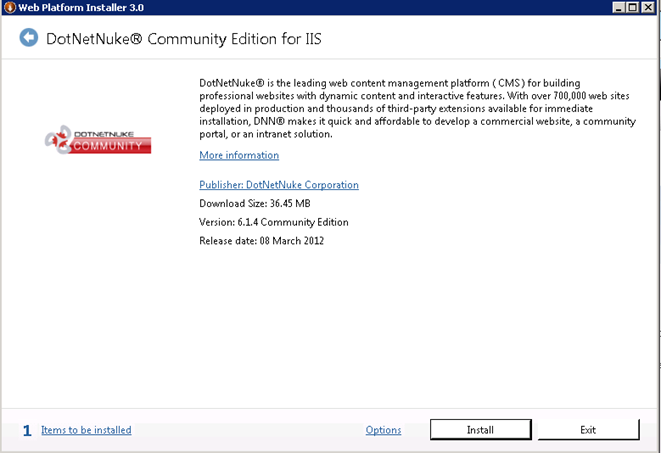661x453 pixels.
Task: Click the Version: 6.1.4 Community Edition text
Action: pyautogui.click(x=274, y=222)
